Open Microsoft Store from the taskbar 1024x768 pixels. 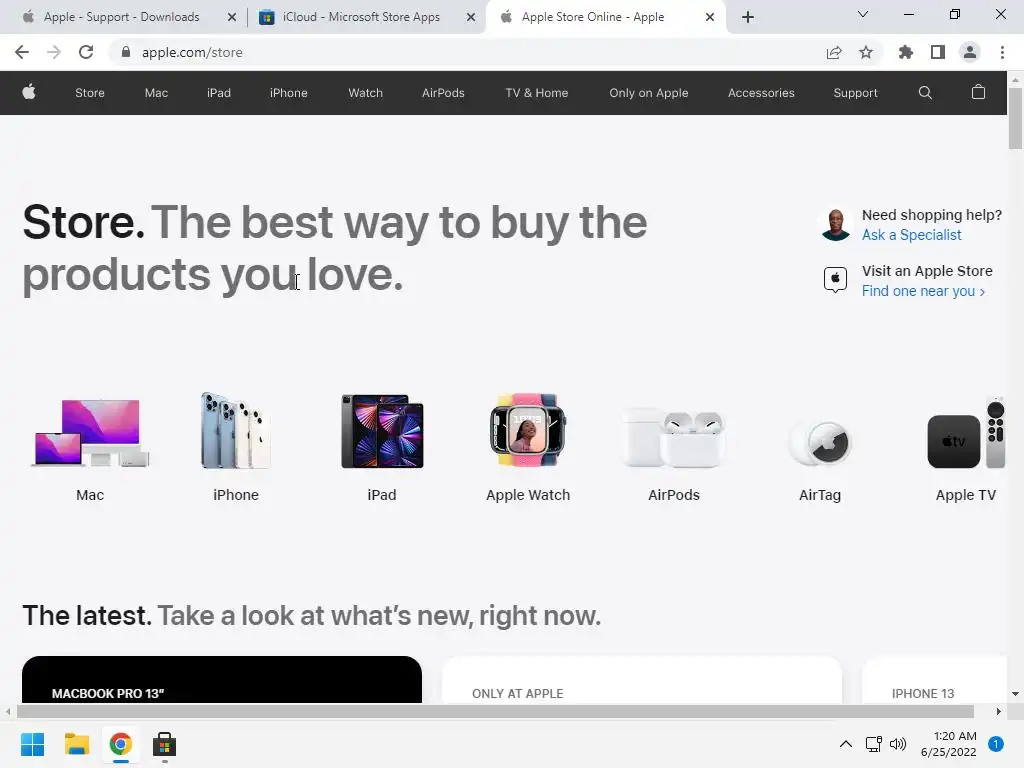pos(164,744)
